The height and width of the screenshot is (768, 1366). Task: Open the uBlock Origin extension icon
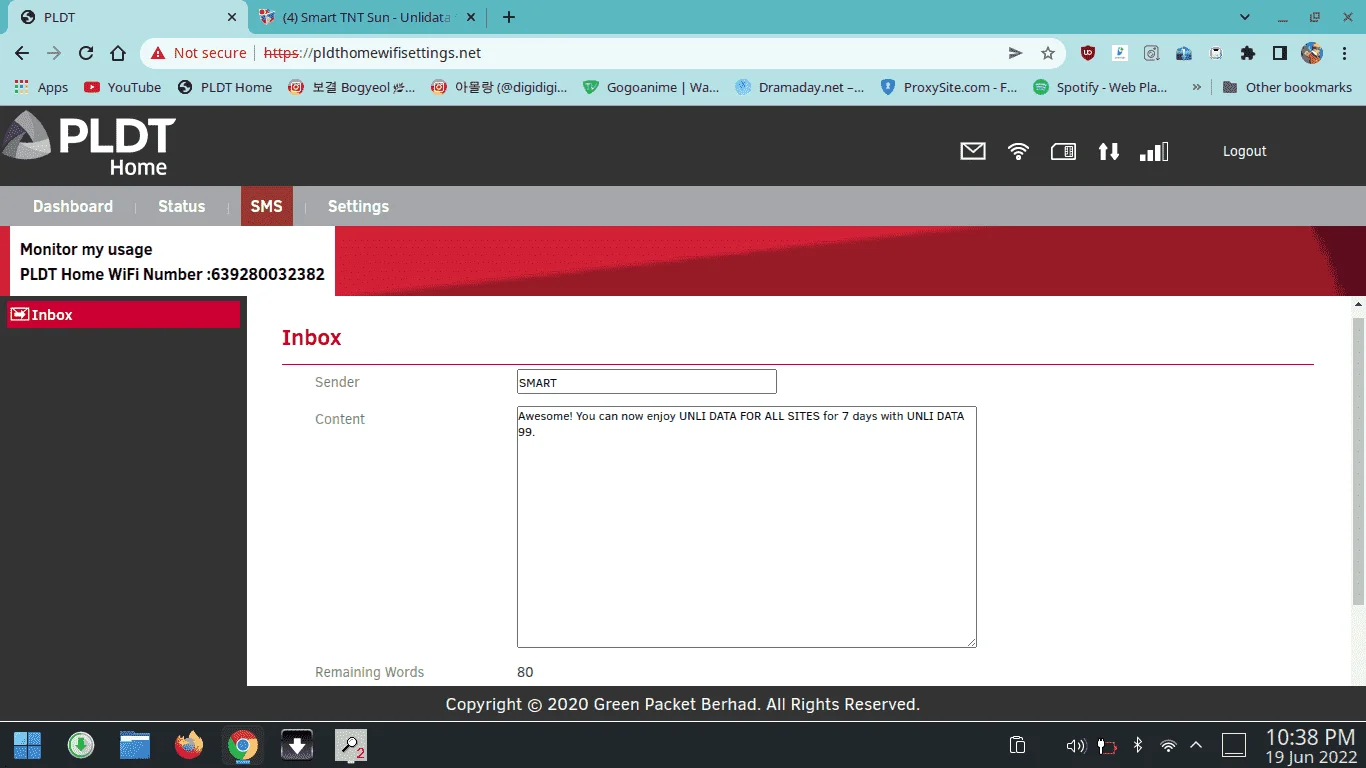click(1088, 53)
